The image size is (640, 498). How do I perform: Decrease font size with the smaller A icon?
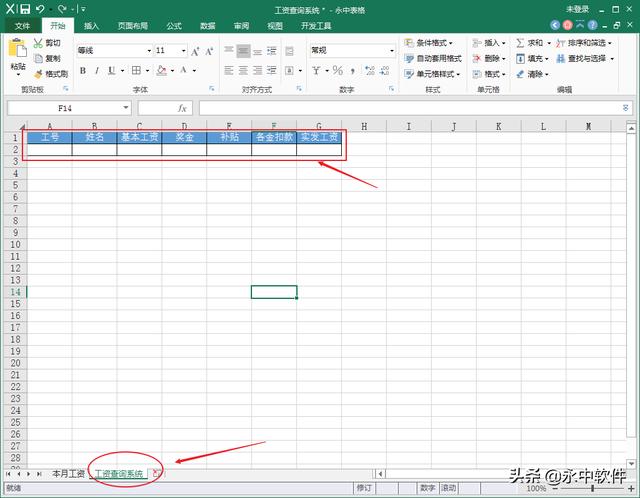click(x=209, y=51)
